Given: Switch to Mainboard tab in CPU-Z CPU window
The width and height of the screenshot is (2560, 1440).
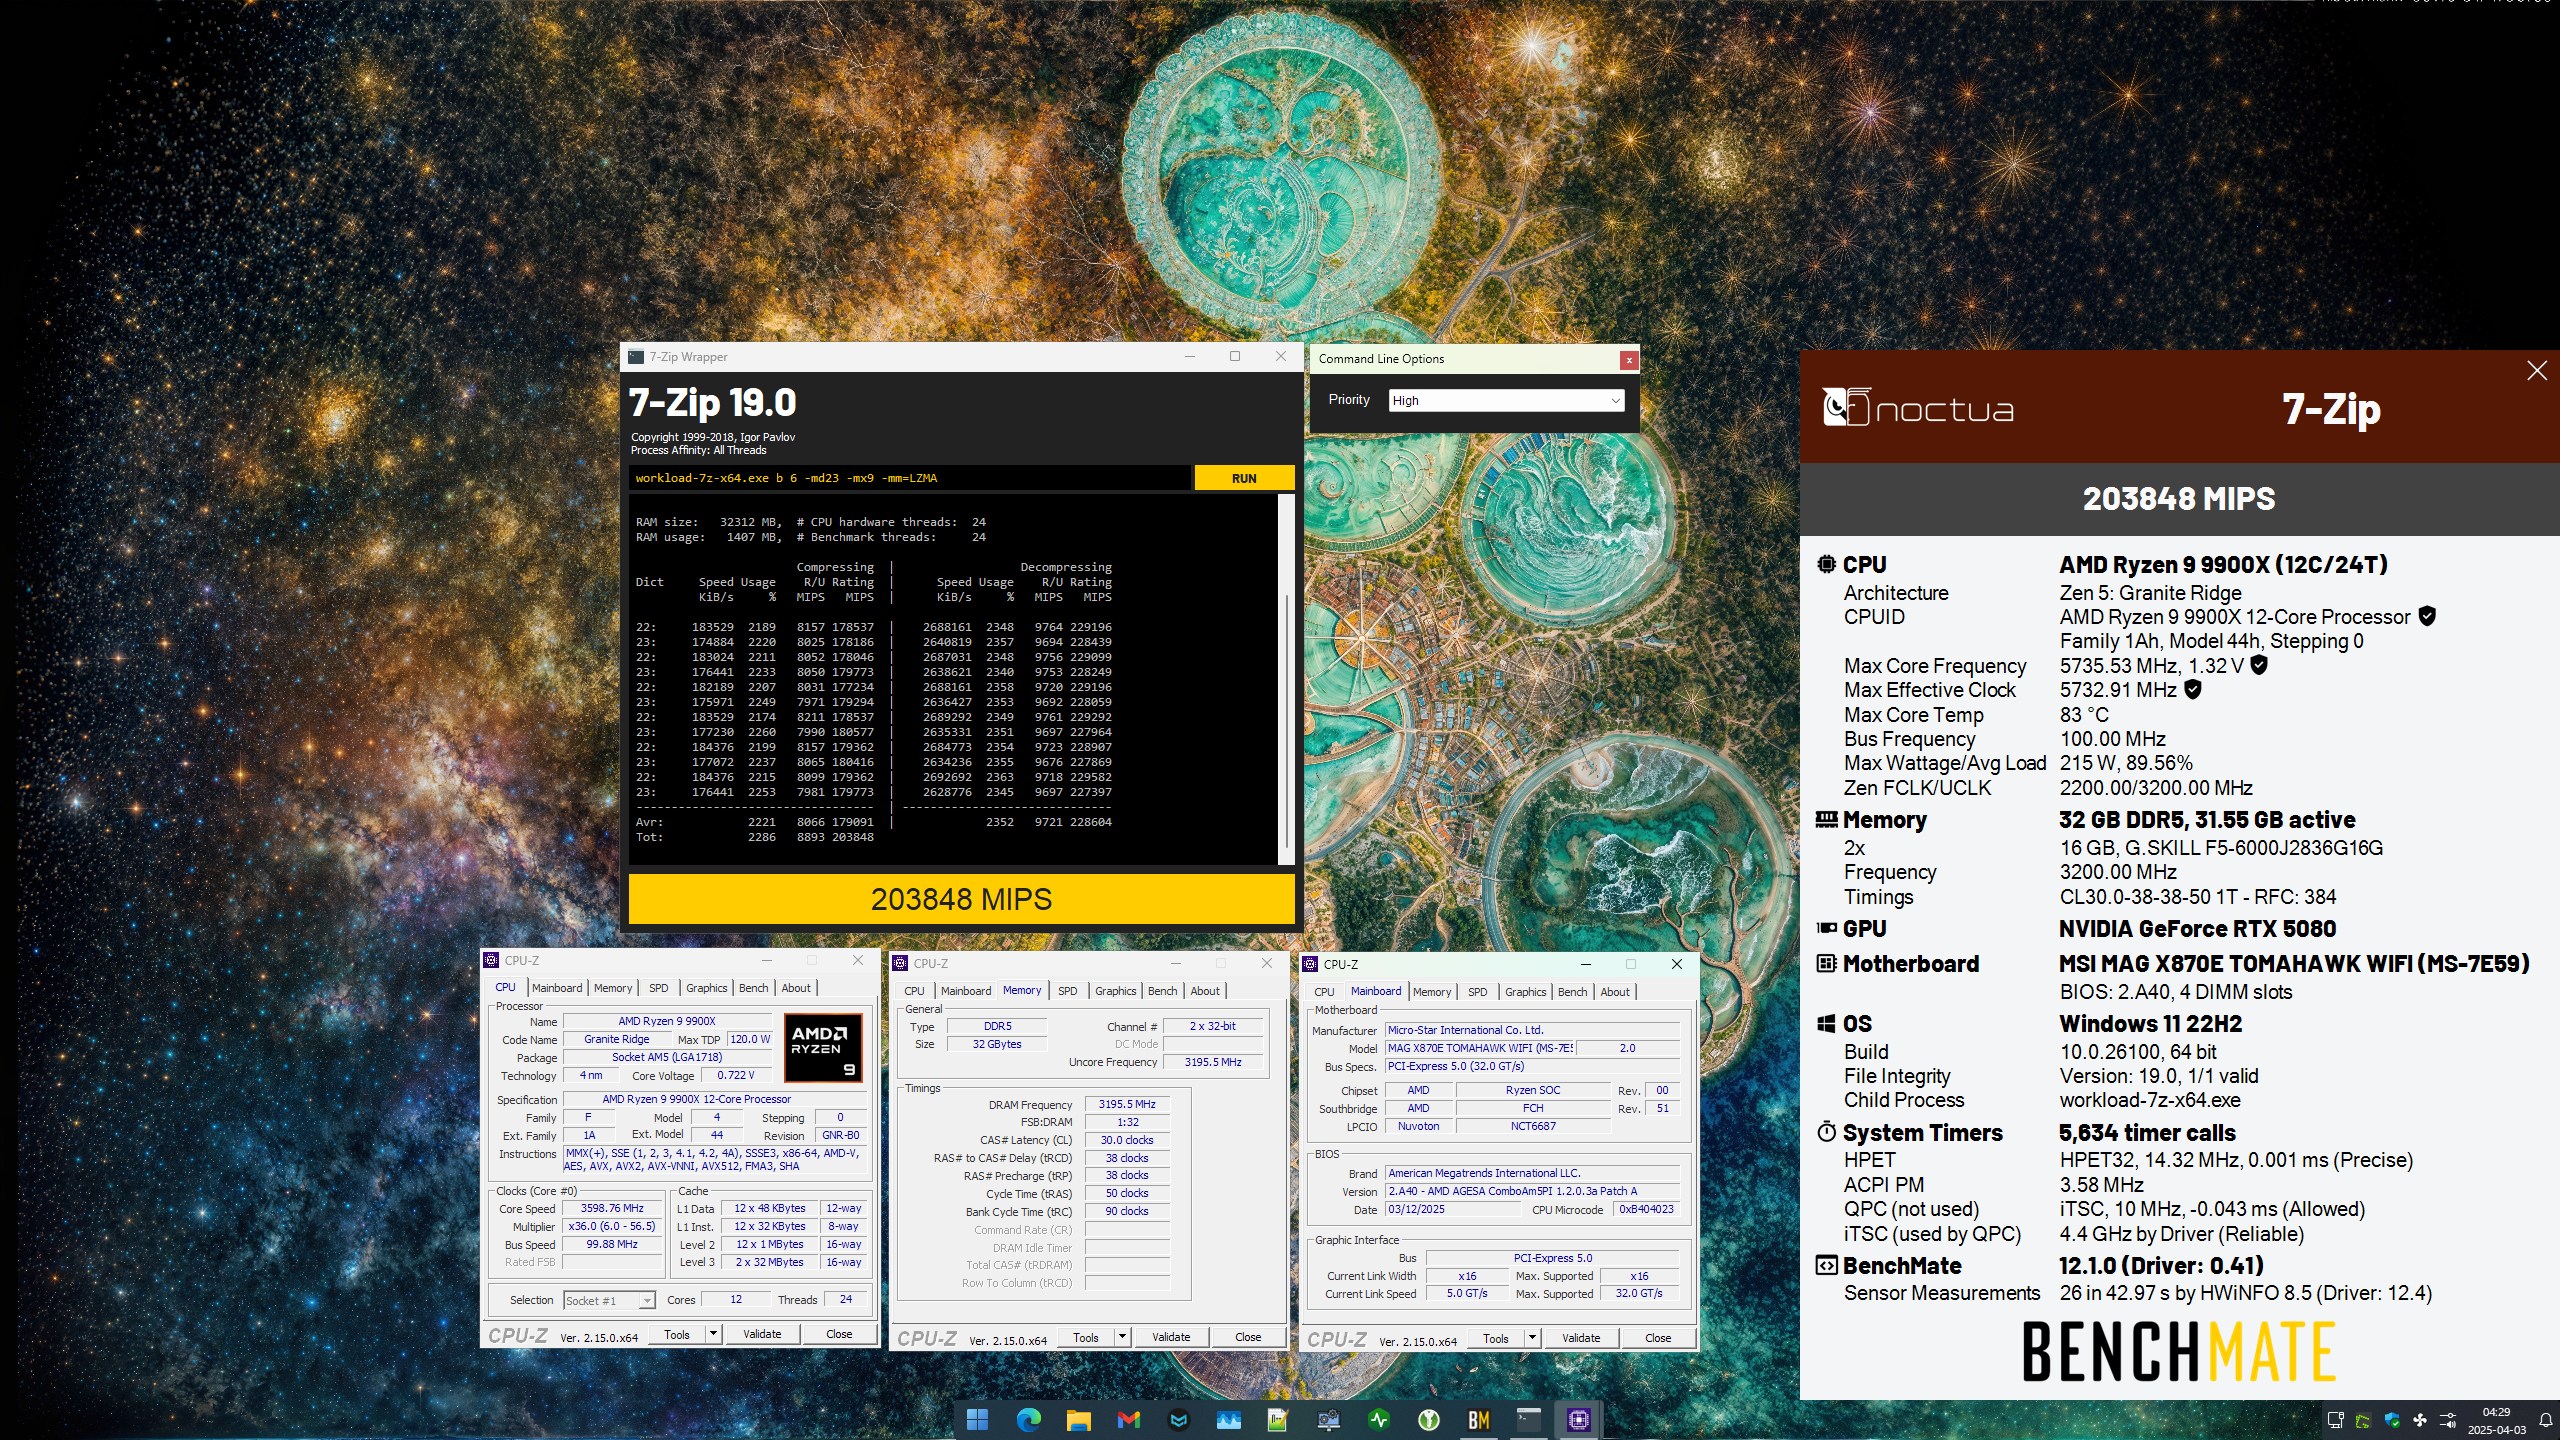Looking at the screenshot, I should click(x=557, y=988).
